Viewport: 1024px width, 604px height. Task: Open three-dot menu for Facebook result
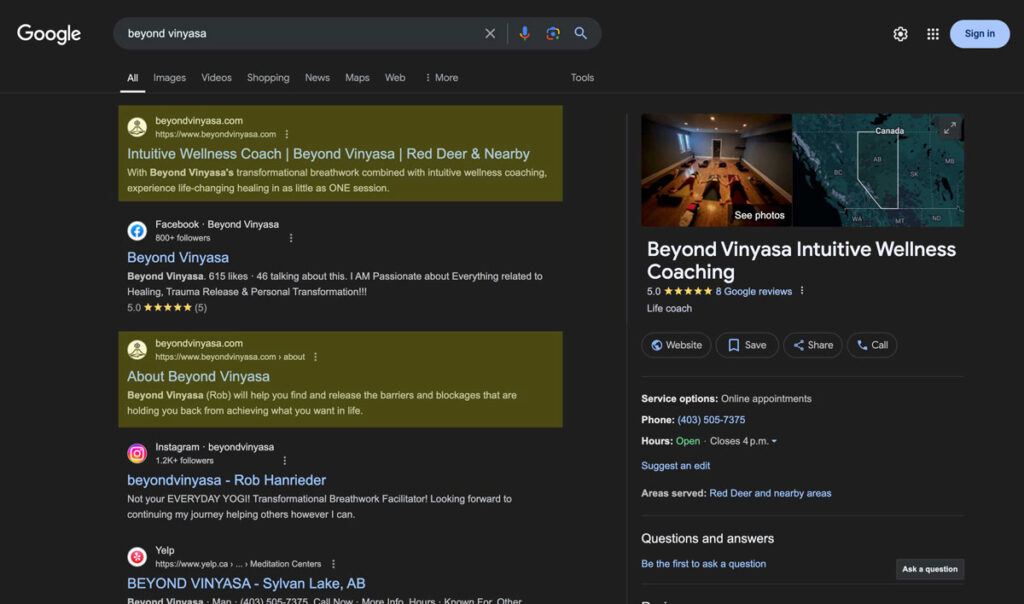click(291, 238)
